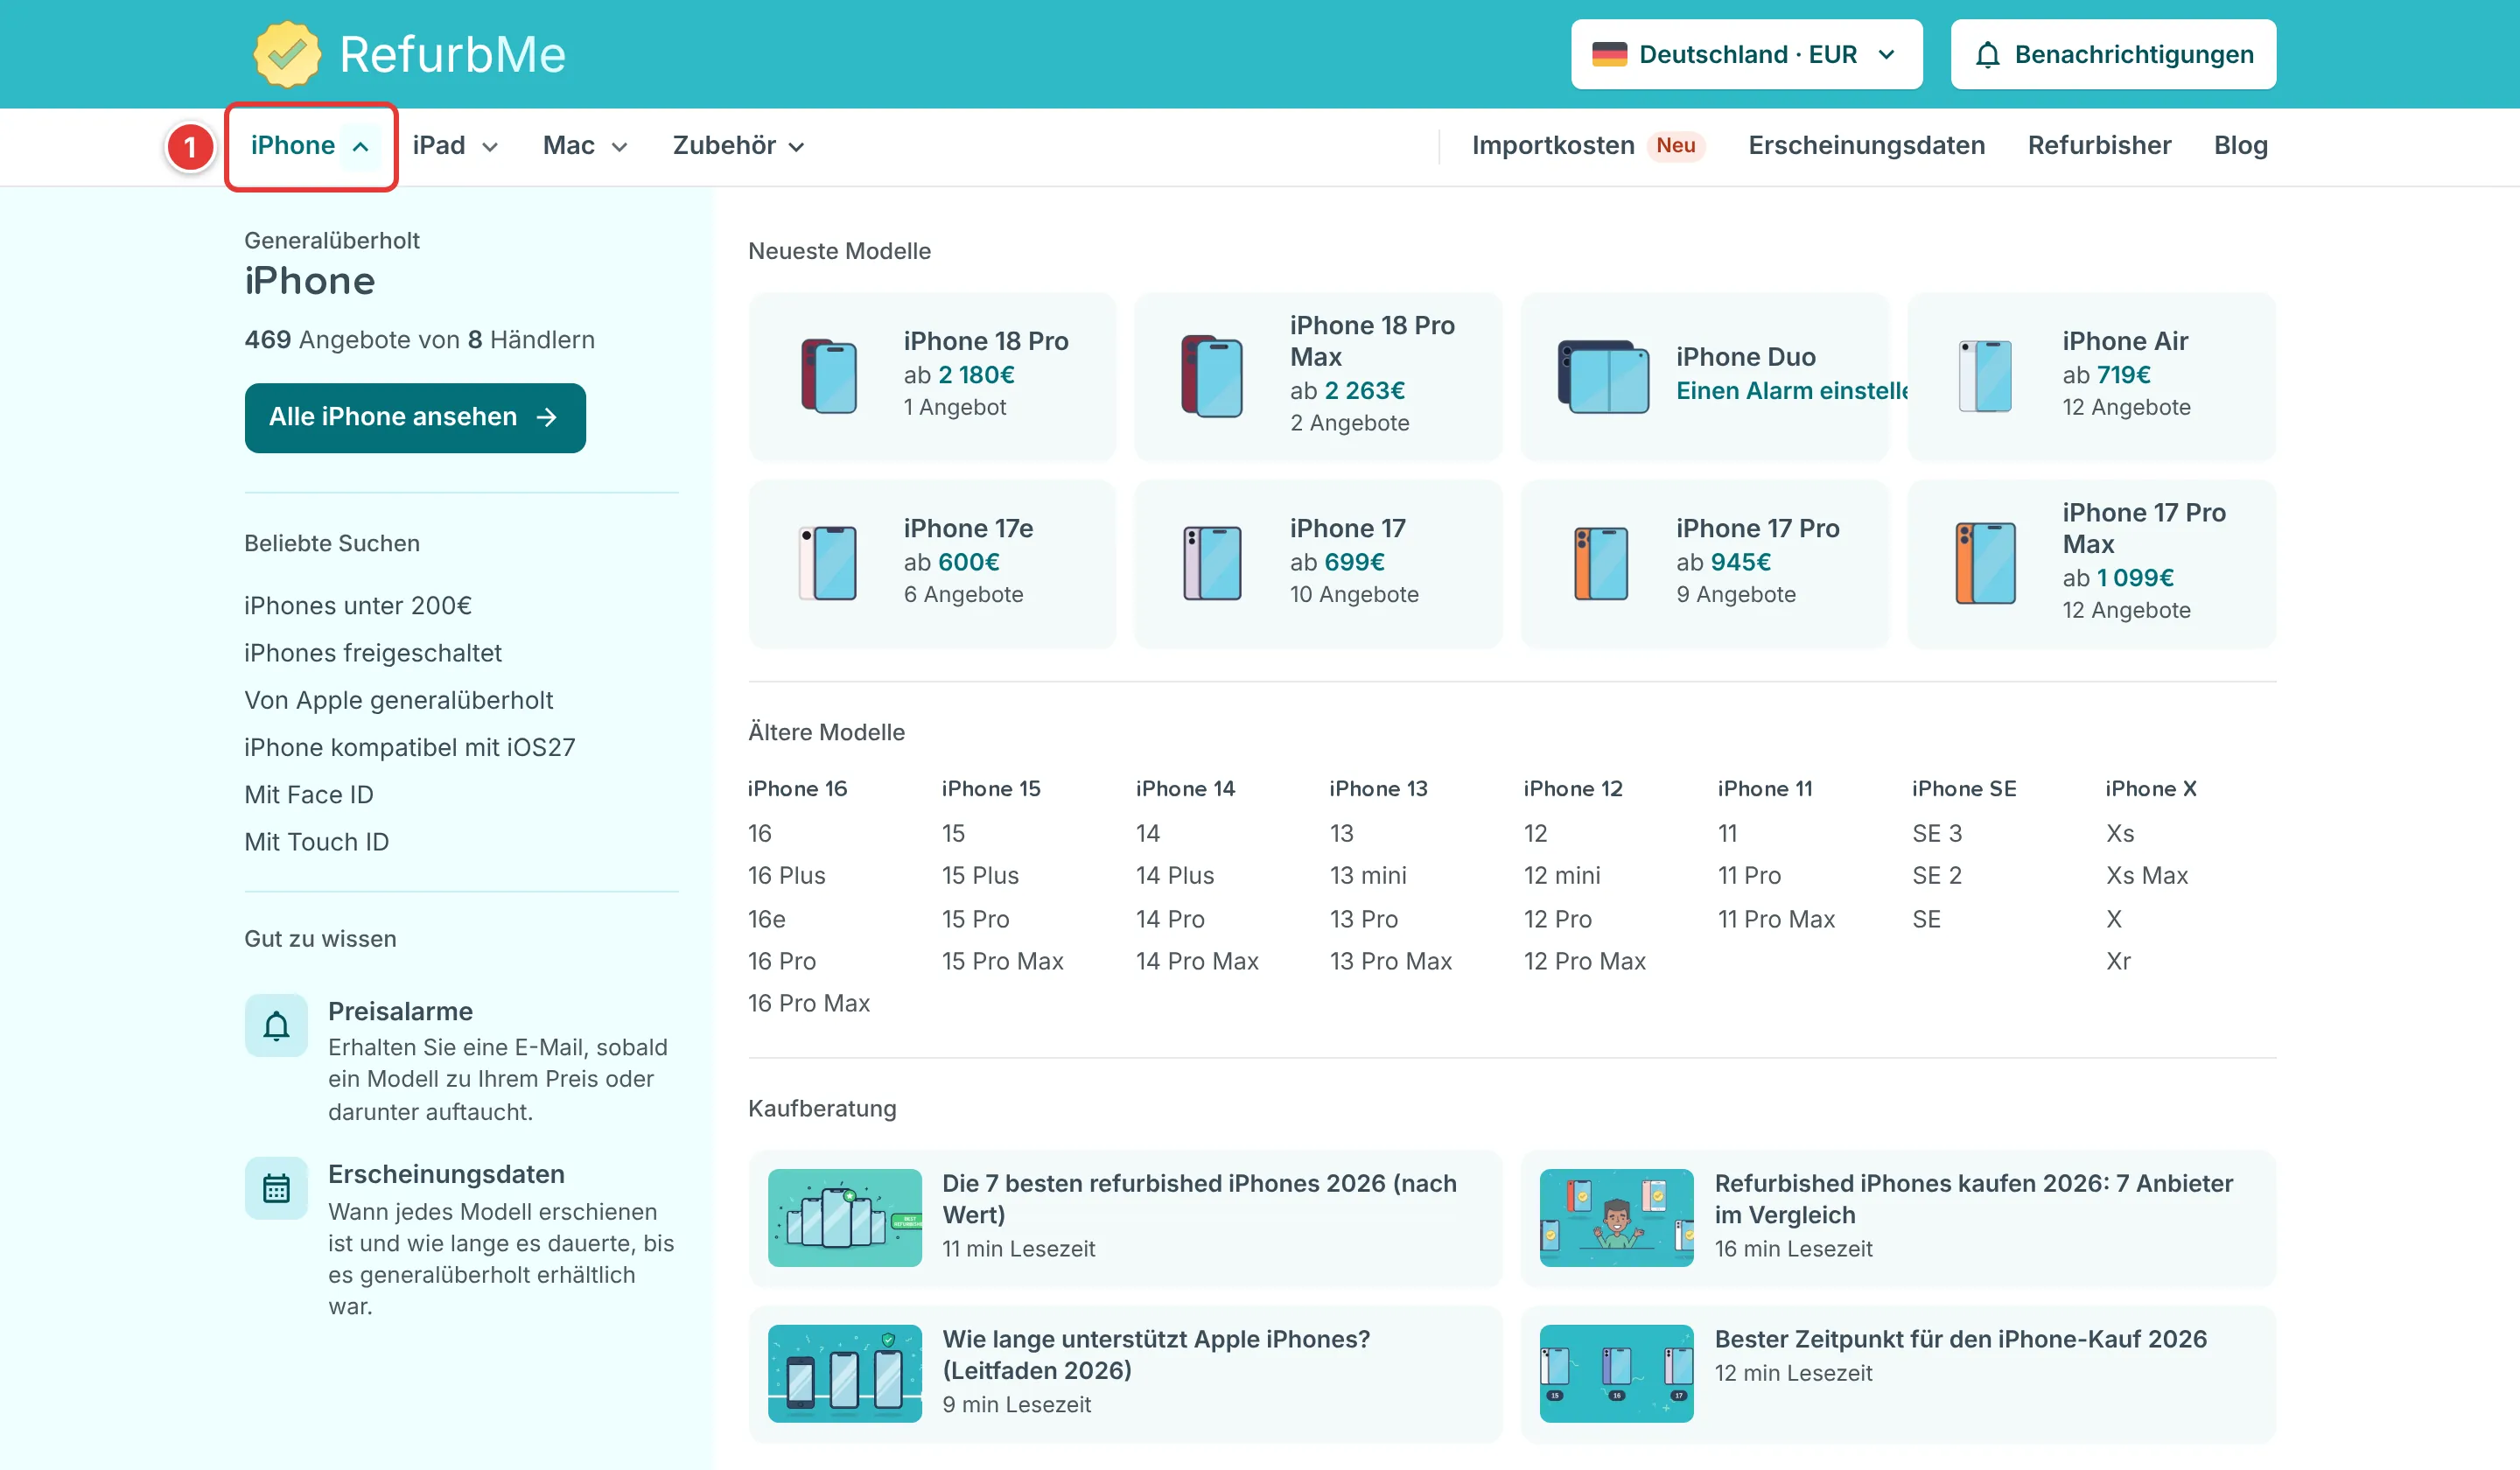Image resolution: width=2520 pixels, height=1470 pixels.
Task: Click the iPhone 17 Pro phone image
Action: (x=1600, y=563)
